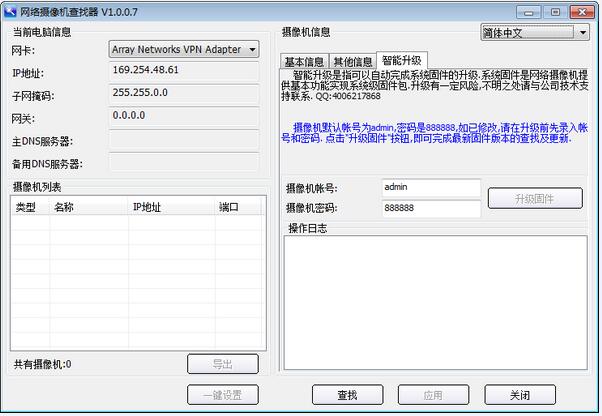This screenshot has width=602, height=416.
Task: Switch to the 其他信息 tab
Action: tap(353, 61)
